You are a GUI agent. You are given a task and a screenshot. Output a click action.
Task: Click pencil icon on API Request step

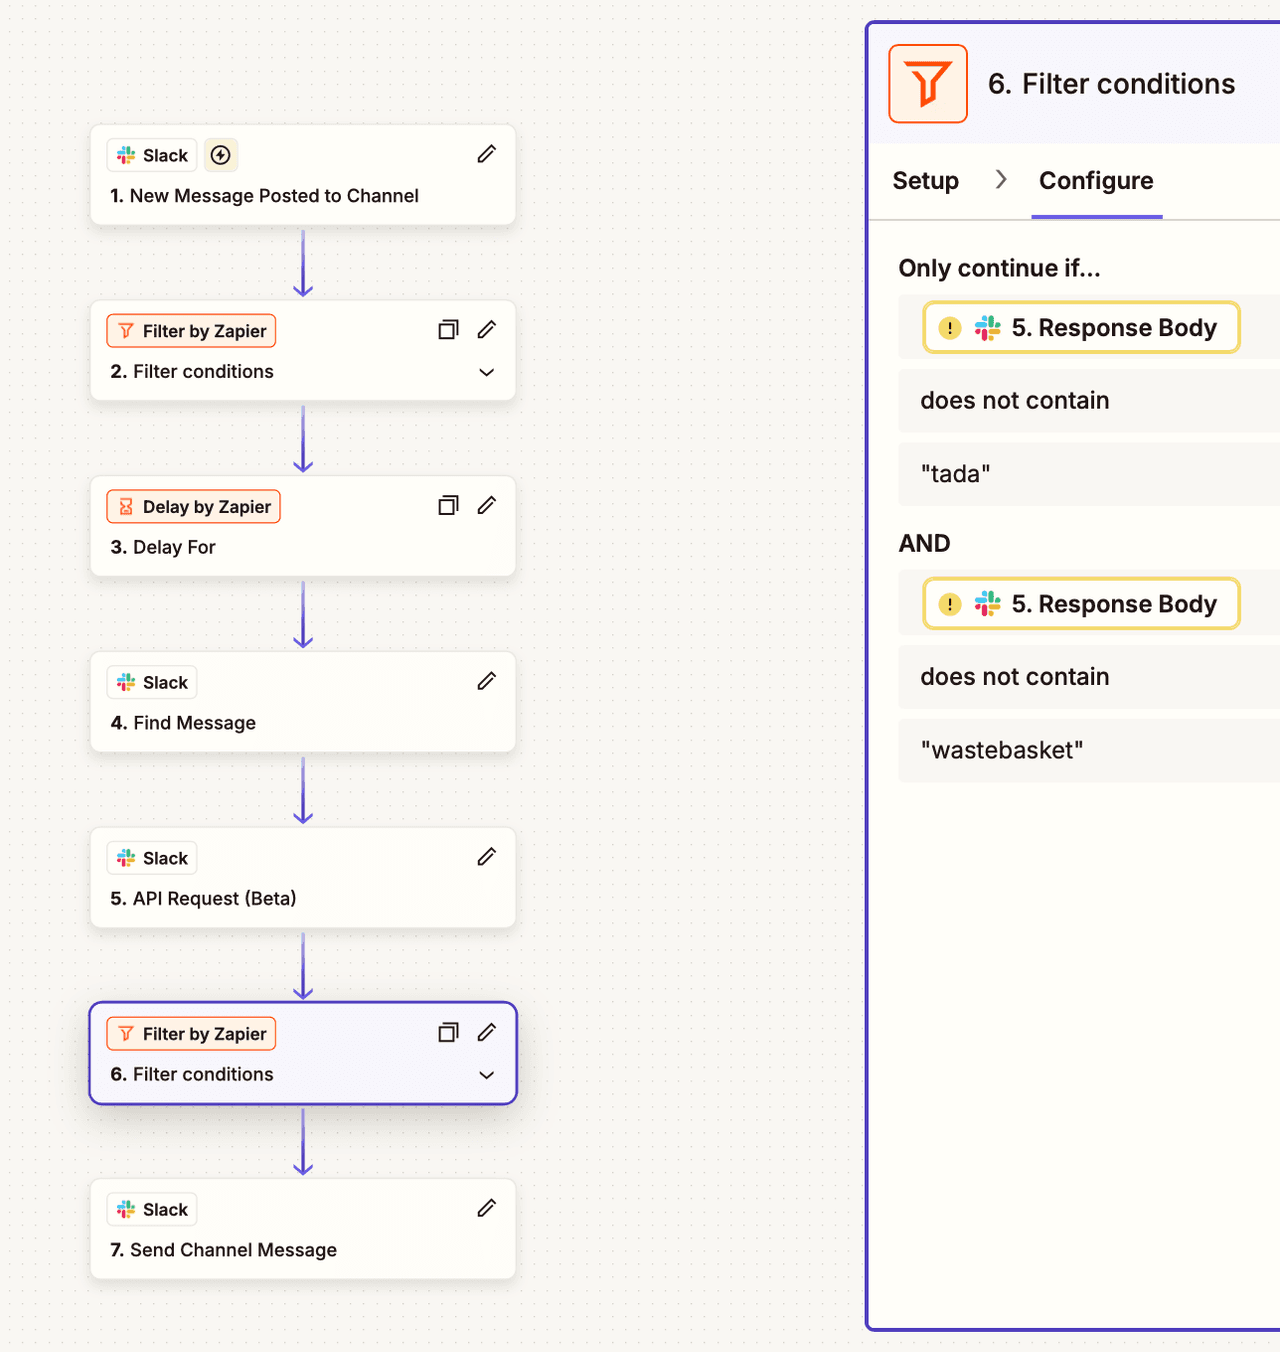[x=487, y=857]
